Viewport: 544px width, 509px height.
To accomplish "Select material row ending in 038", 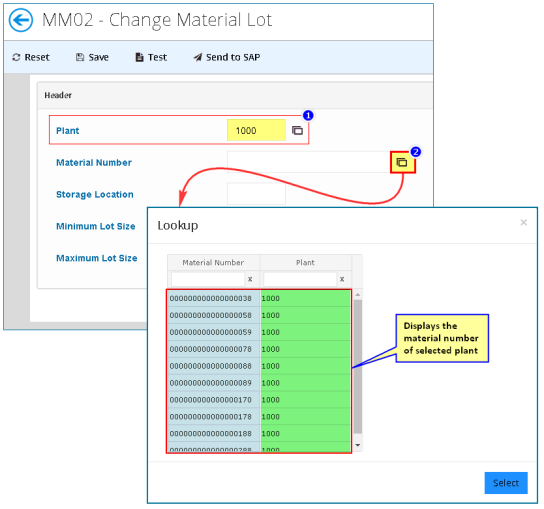I will pyautogui.click(x=259, y=298).
